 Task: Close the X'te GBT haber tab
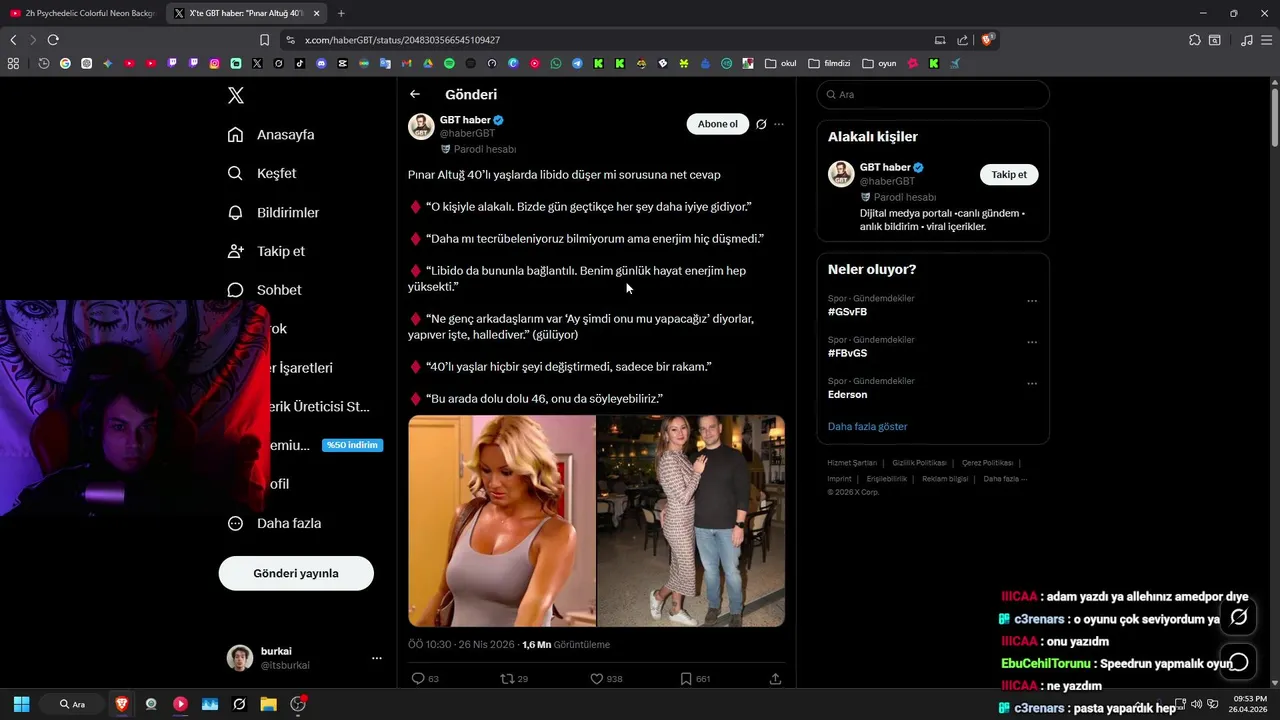tap(317, 13)
